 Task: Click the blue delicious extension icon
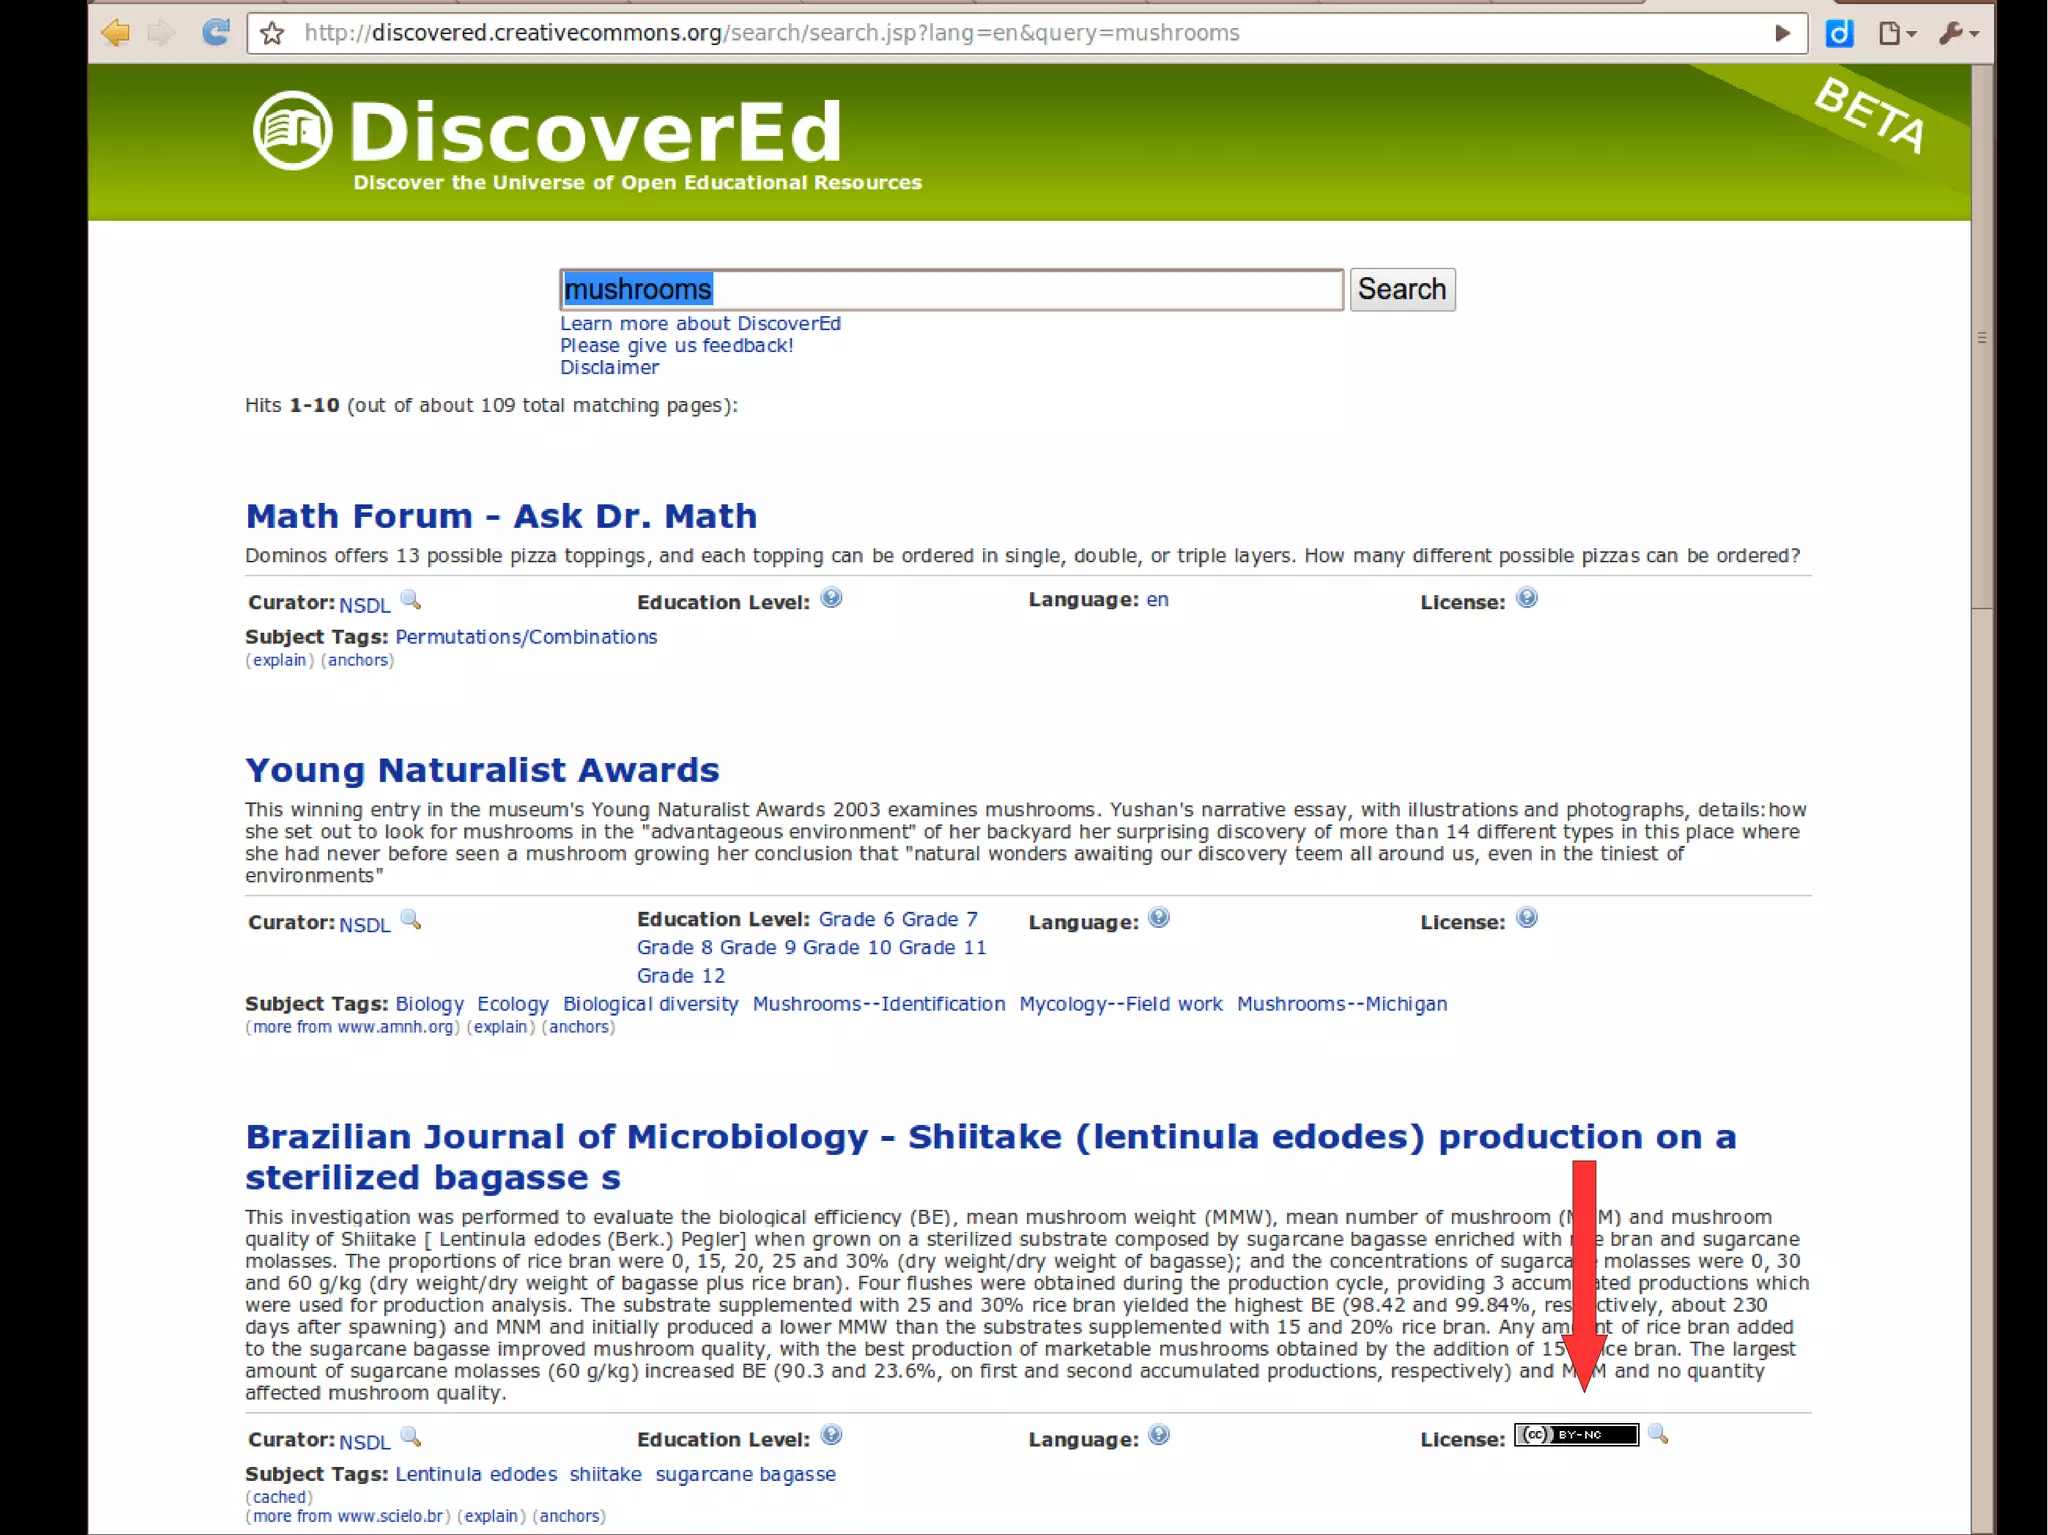(x=1839, y=34)
